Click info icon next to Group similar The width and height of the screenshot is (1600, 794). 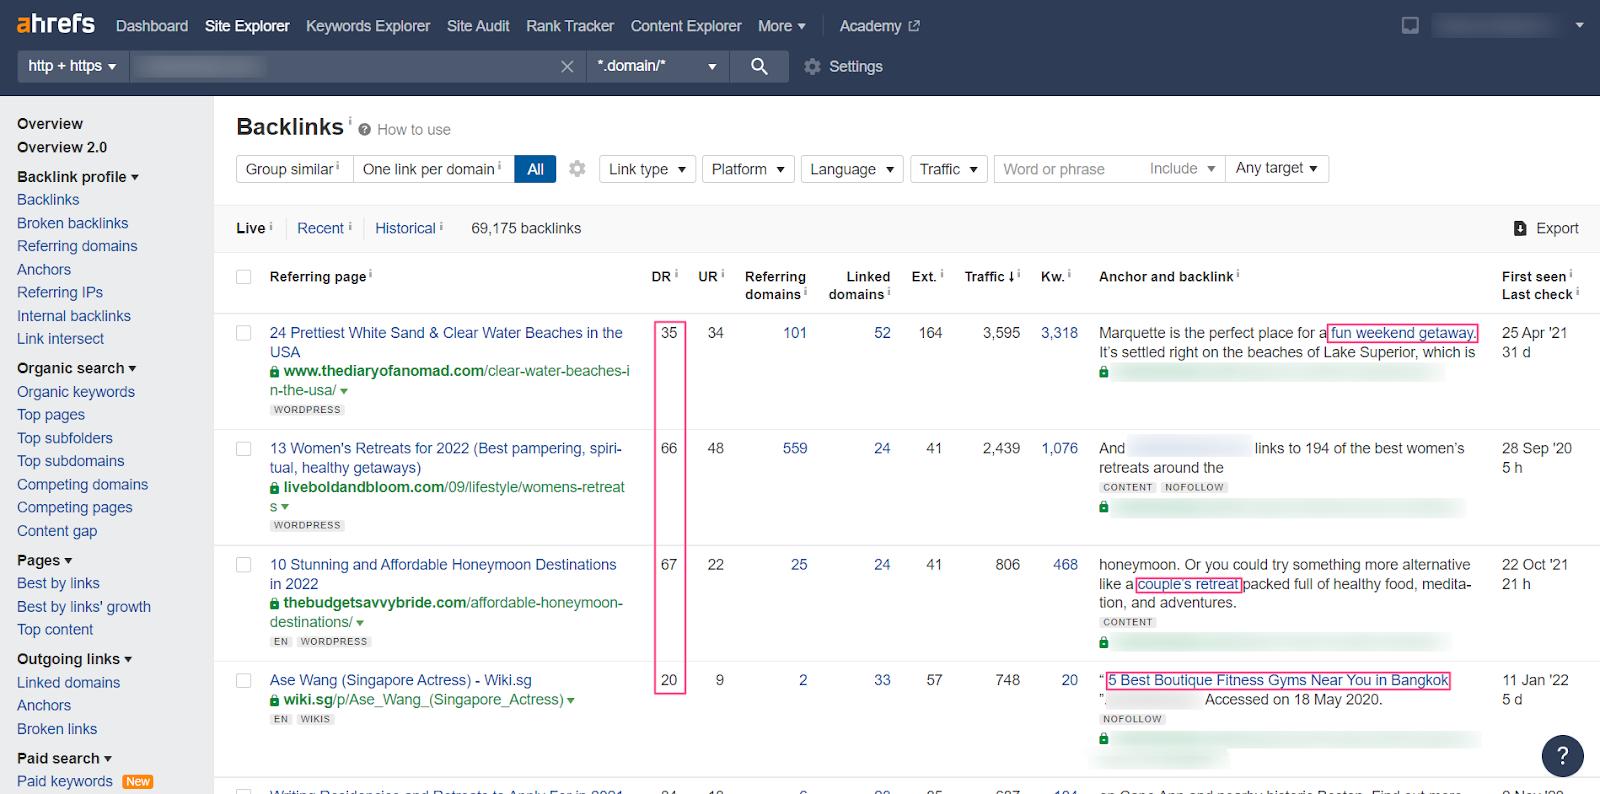(x=338, y=165)
